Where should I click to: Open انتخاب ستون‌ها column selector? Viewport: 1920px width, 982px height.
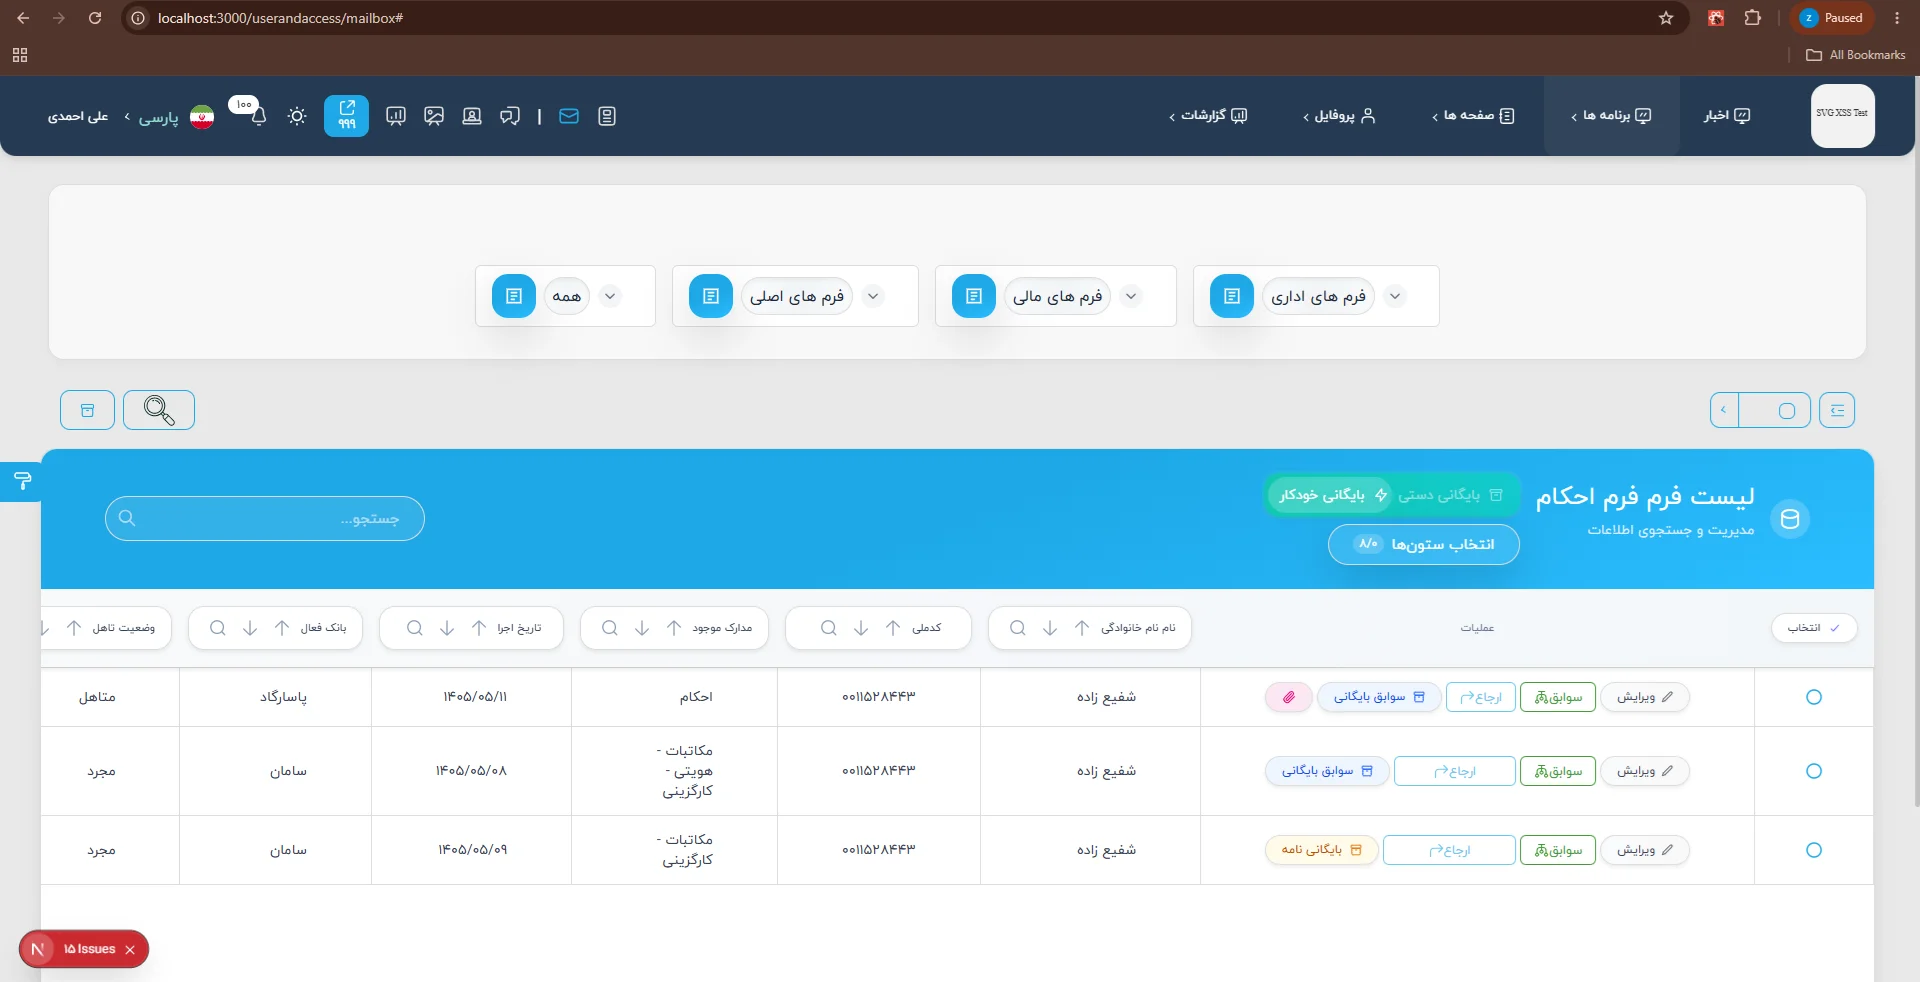pyautogui.click(x=1424, y=544)
